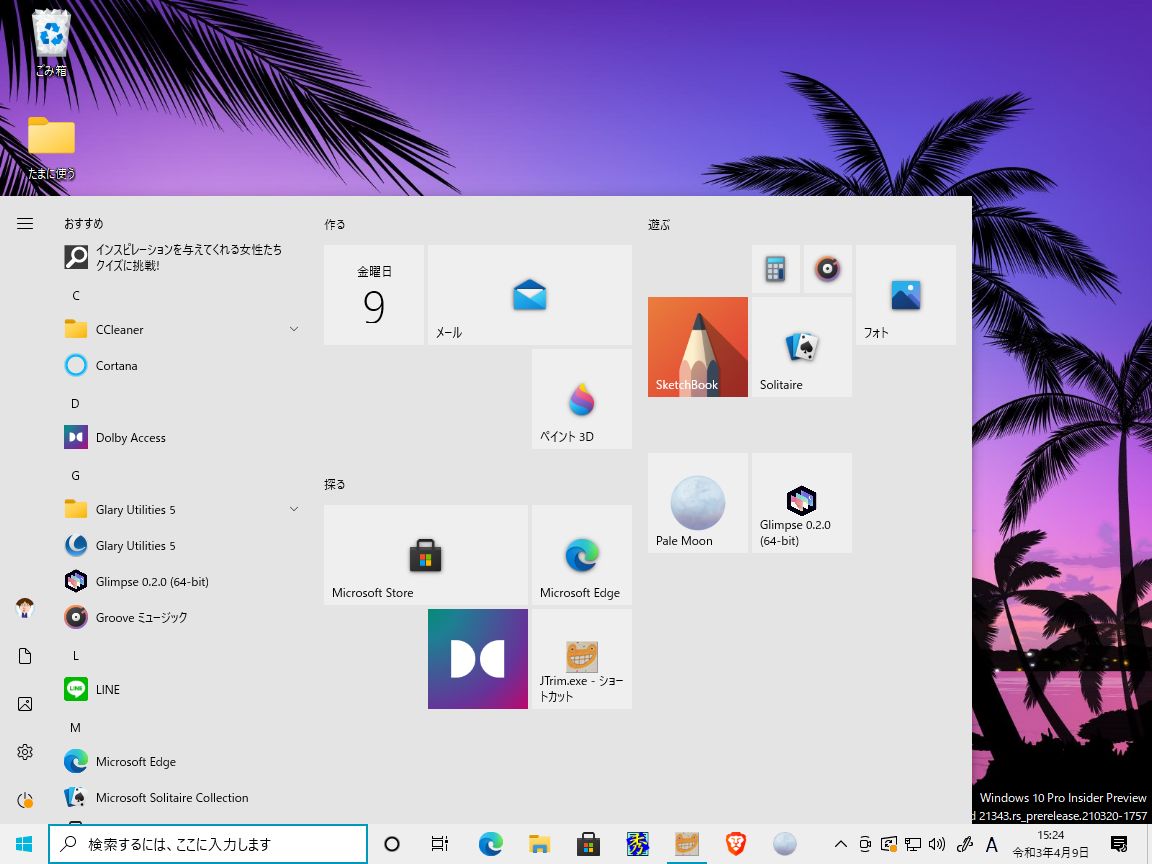
Task: Launch the Glimpse 0.2.0 tile
Action: [800, 502]
